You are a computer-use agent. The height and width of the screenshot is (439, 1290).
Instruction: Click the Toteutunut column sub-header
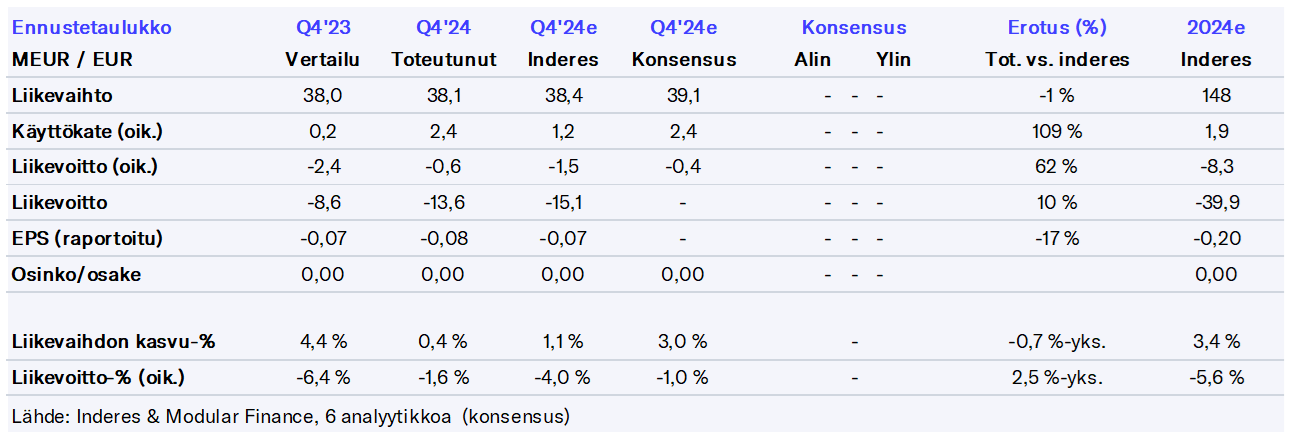click(x=444, y=60)
